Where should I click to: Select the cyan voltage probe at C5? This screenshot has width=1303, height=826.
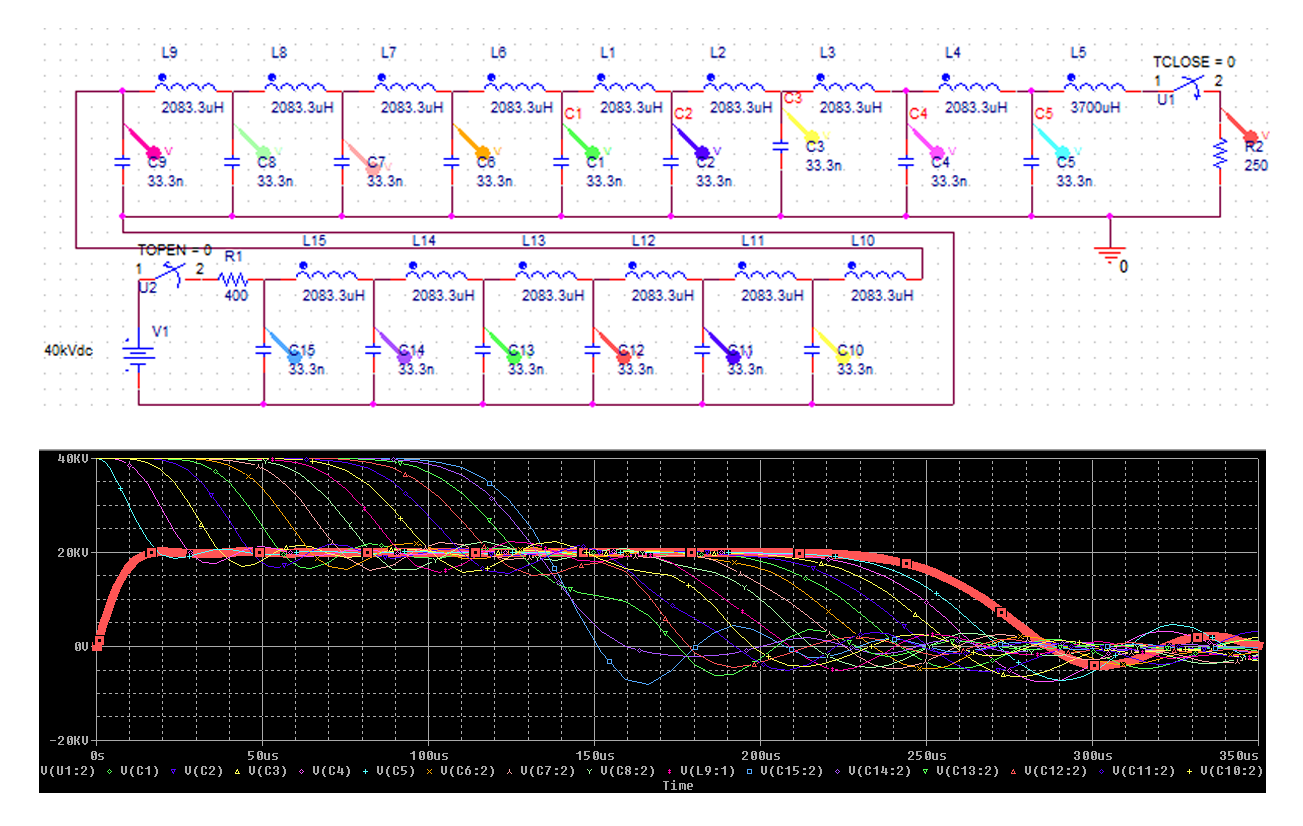[1054, 140]
